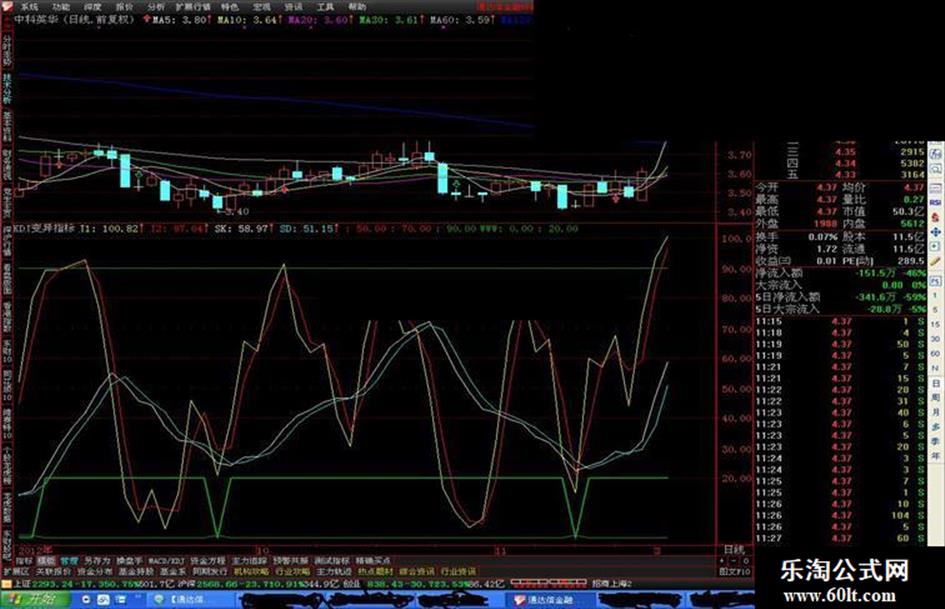Click the 技术分析 vertical sidebar tab
945x609 pixels.
point(7,89)
